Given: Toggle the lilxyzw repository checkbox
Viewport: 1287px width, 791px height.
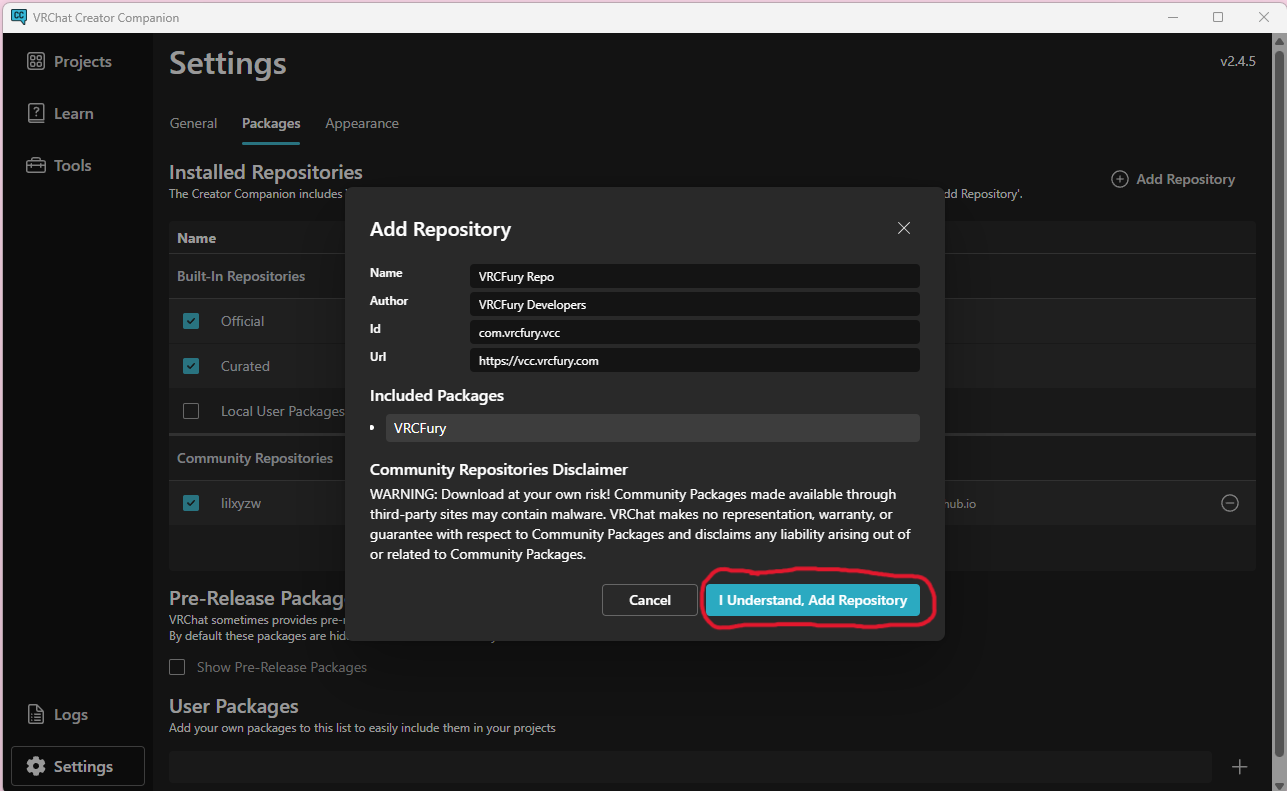Looking at the screenshot, I should pyautogui.click(x=191, y=503).
